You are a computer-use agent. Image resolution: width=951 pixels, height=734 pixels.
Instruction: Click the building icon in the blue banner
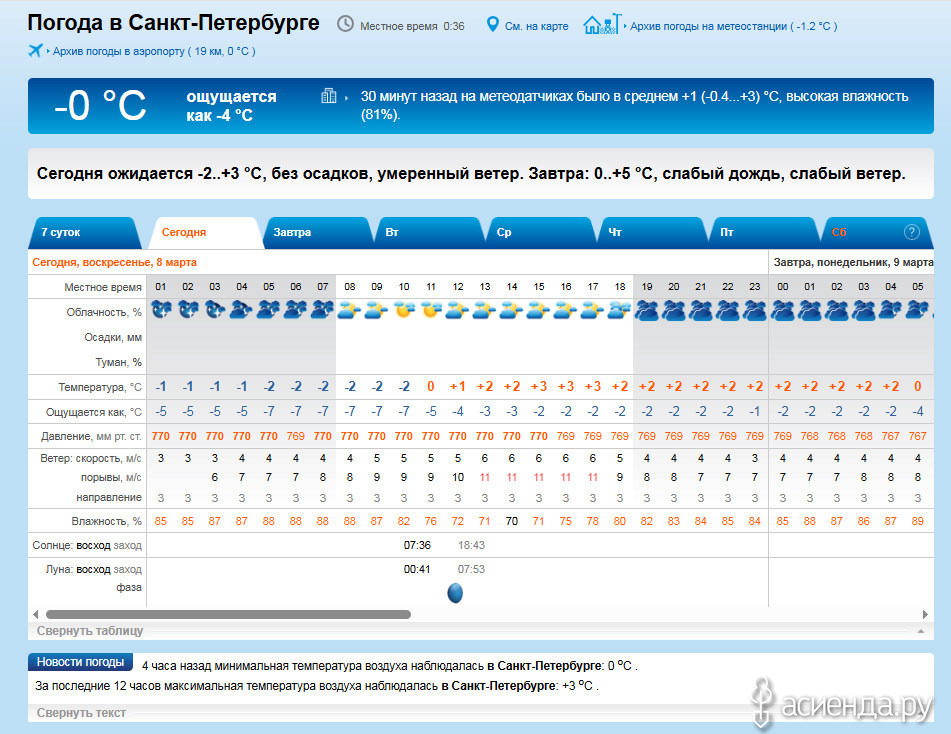329,96
